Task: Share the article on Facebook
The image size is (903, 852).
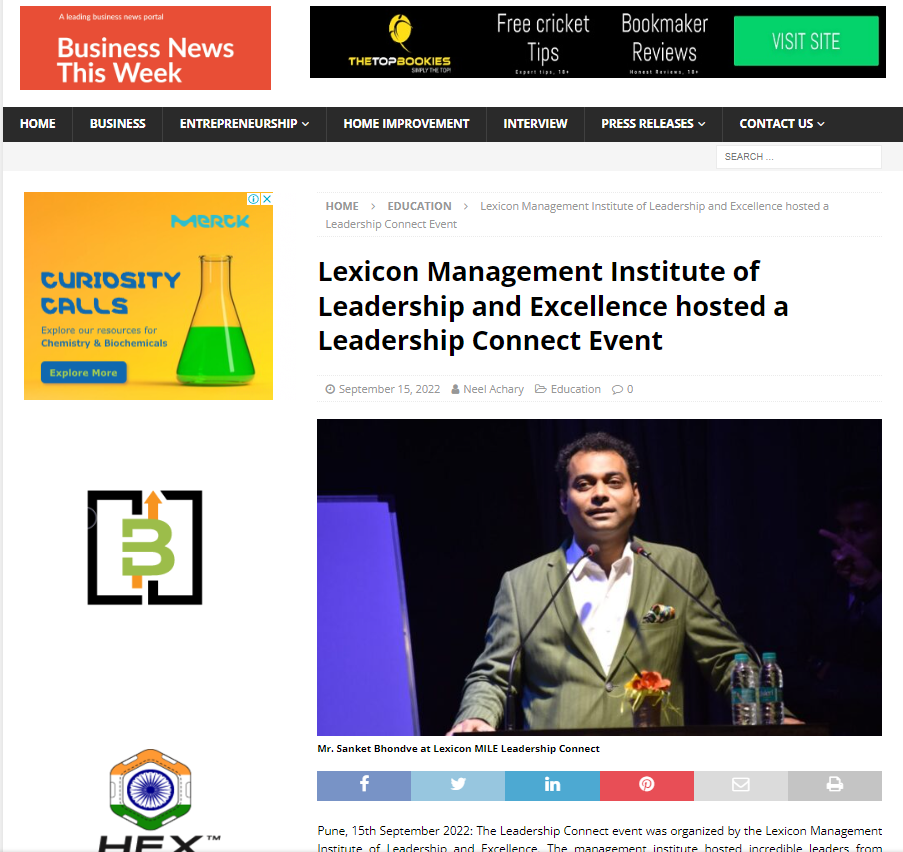Action: [364, 785]
